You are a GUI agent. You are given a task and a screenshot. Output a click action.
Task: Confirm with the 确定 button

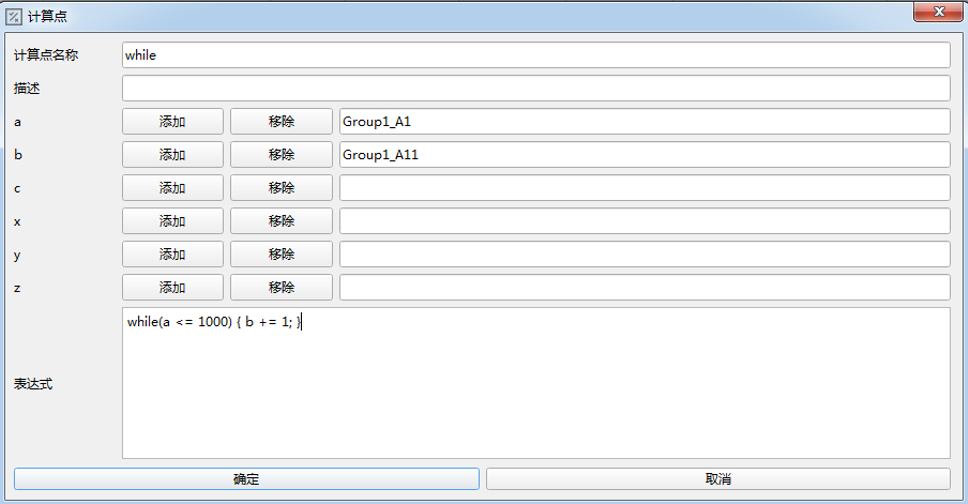click(246, 479)
